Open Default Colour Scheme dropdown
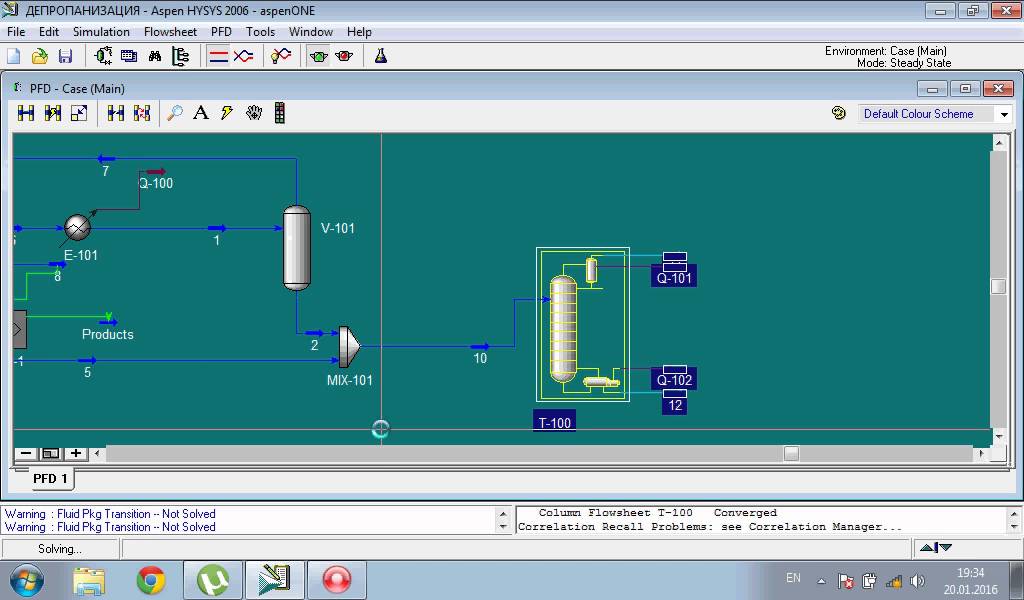 point(1004,114)
